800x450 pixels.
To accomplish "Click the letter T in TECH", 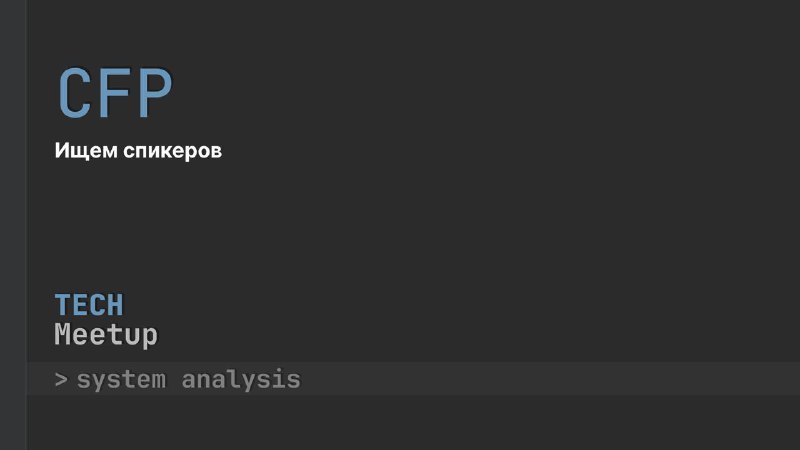I will pos(62,305).
